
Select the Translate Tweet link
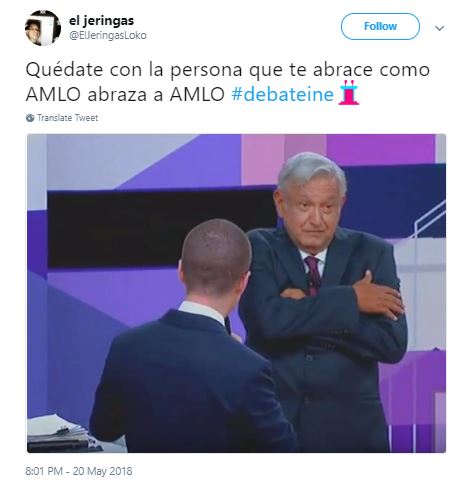(x=68, y=118)
